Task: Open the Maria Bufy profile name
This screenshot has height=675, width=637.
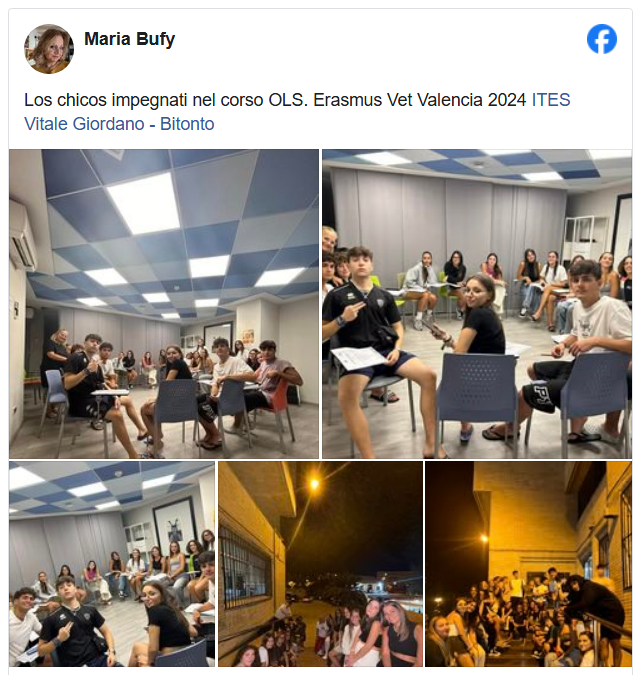Action: coord(130,39)
